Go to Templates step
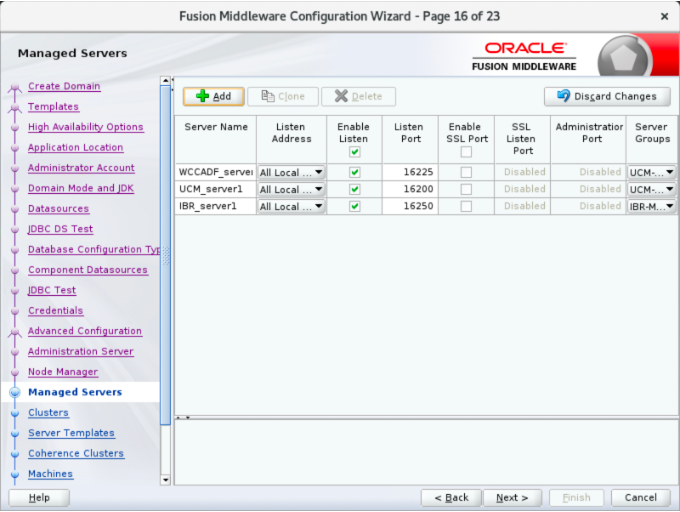 (x=53, y=106)
